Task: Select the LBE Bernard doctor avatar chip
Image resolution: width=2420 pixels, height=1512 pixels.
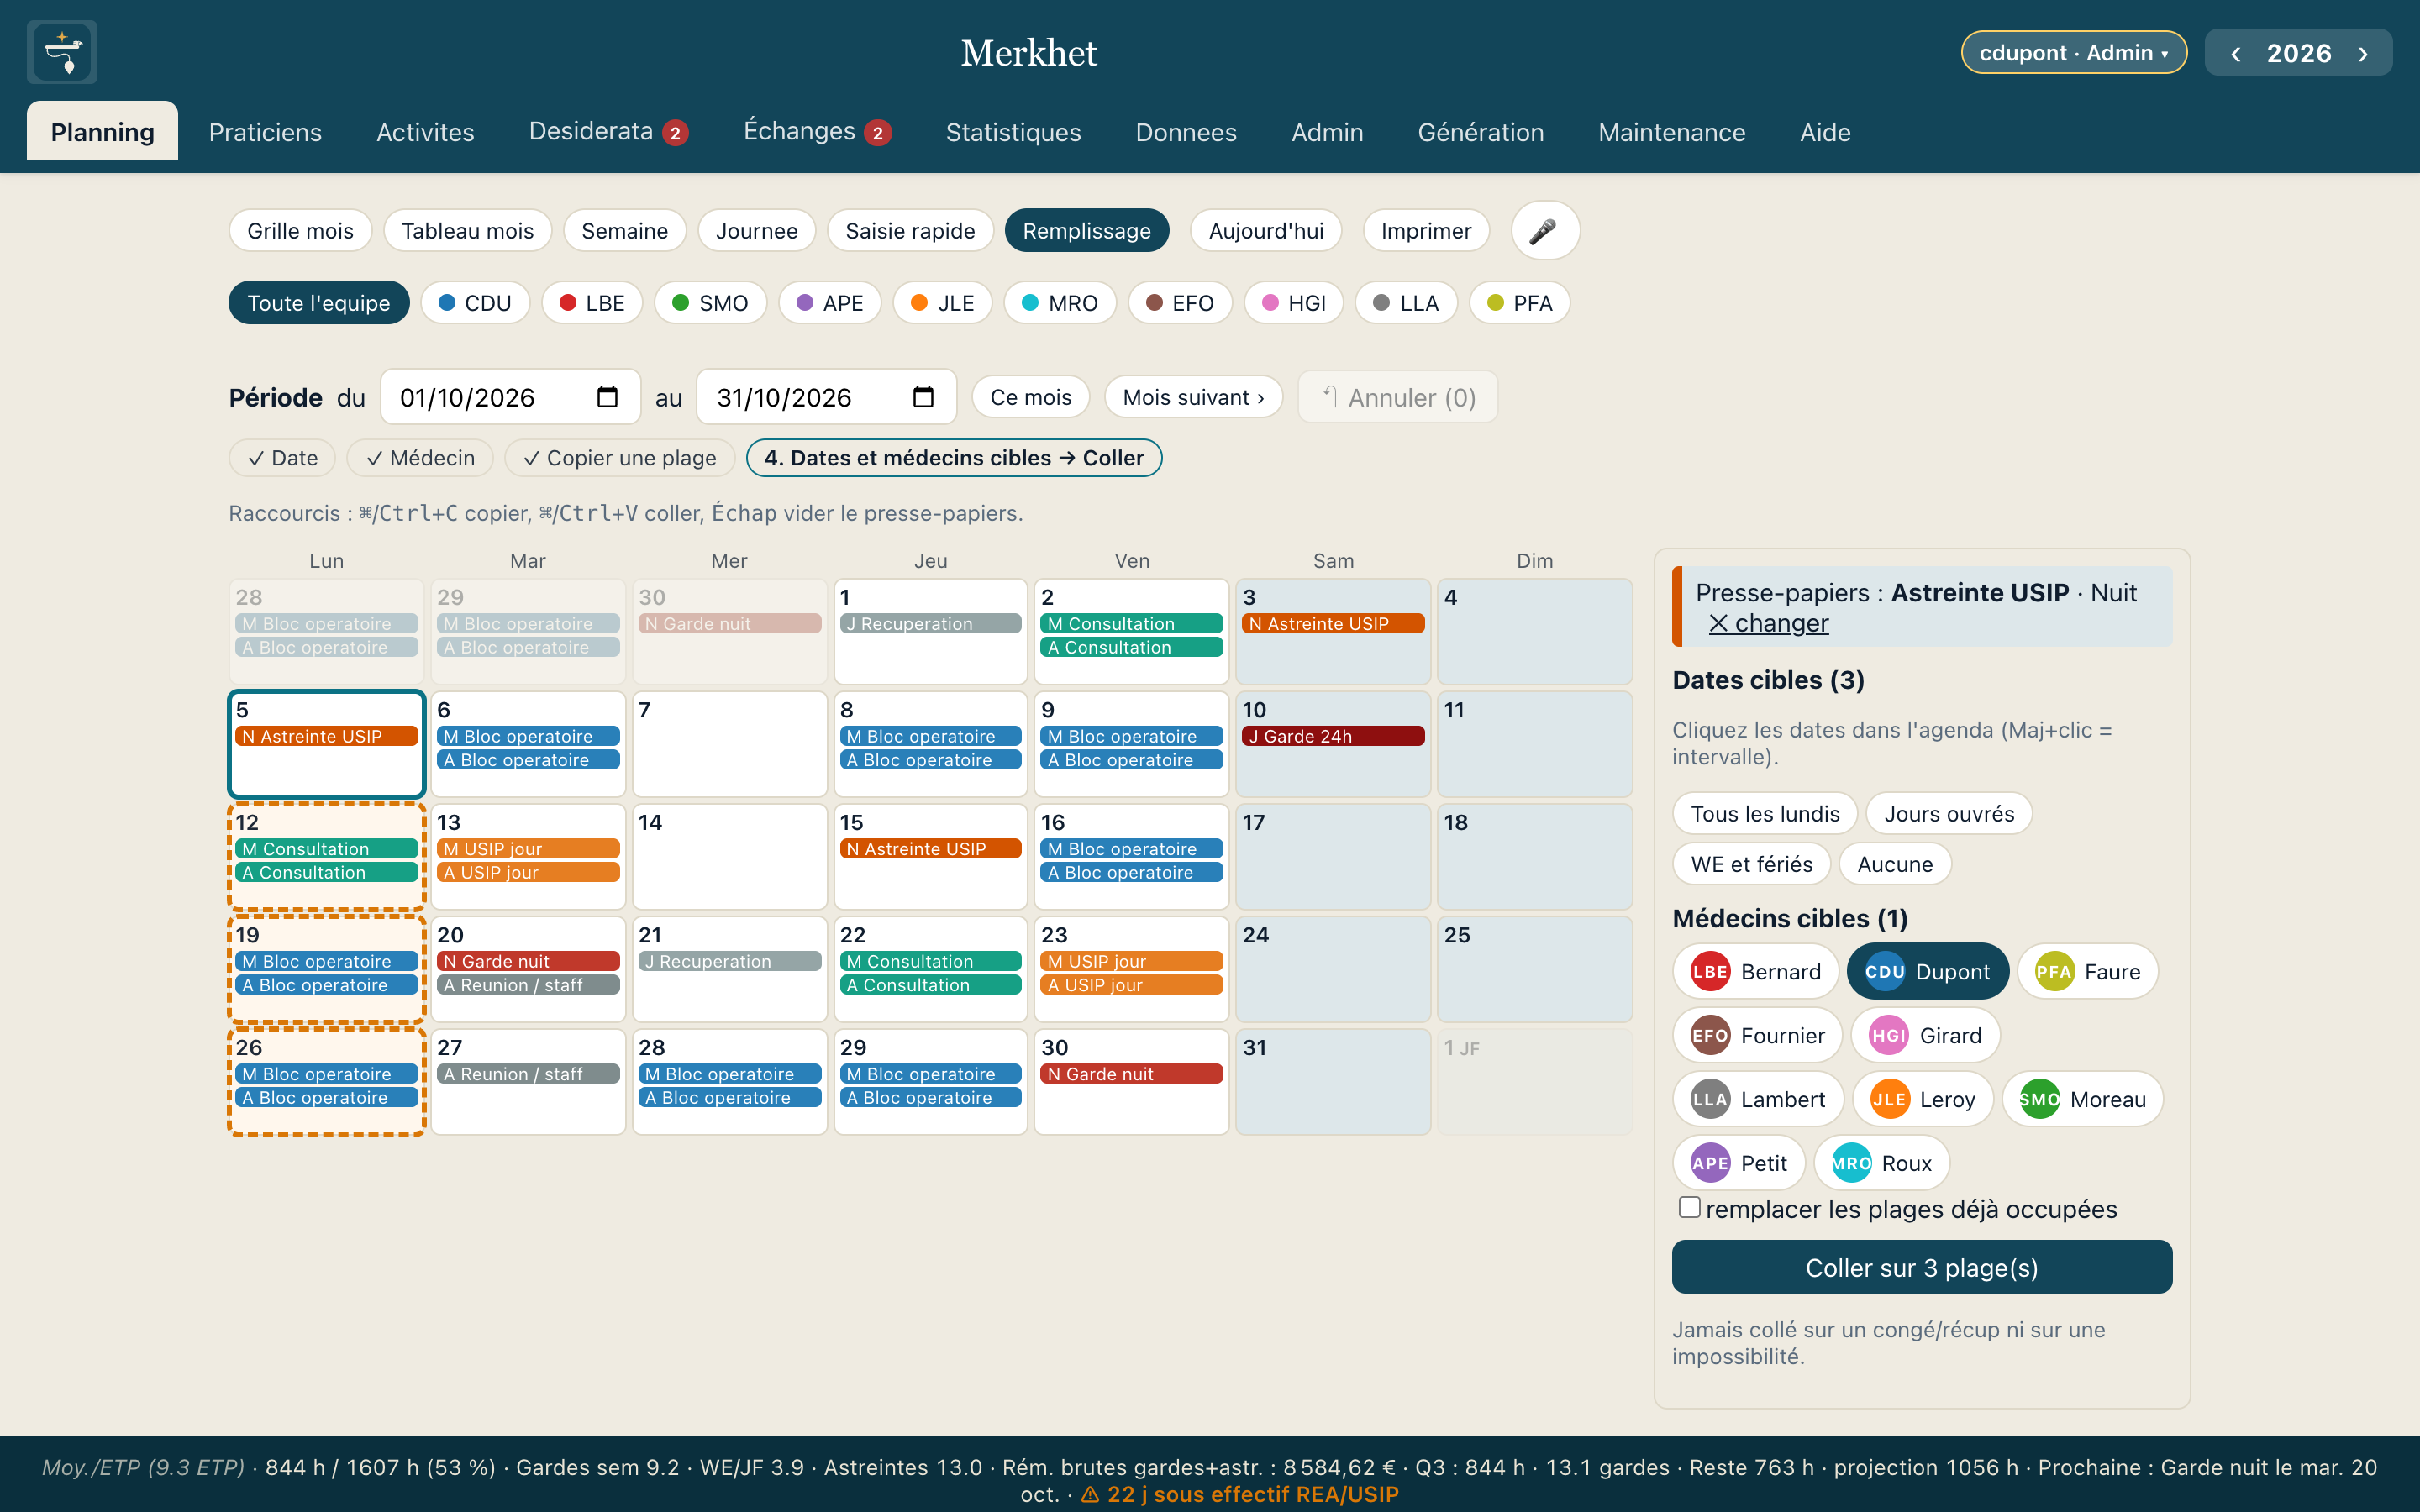Action: (x=1755, y=971)
